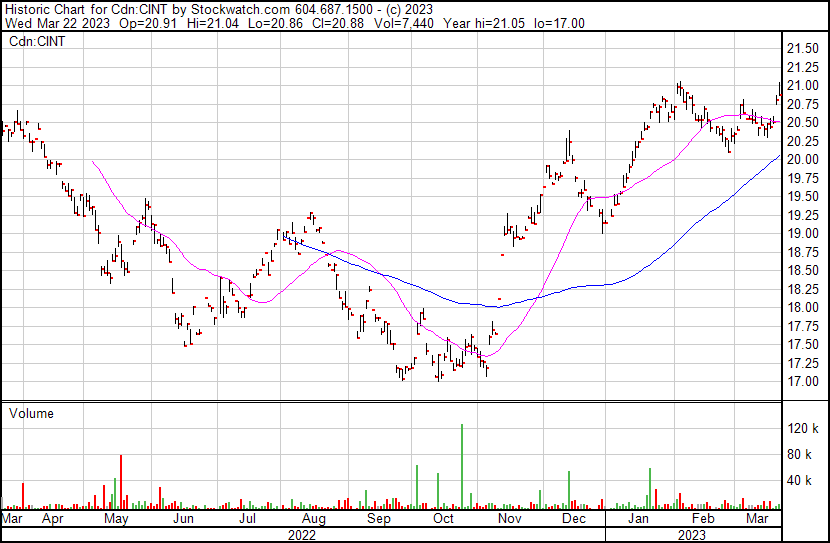Select the 20.00 price axis label
This screenshot has width=830, height=543.
(803, 160)
